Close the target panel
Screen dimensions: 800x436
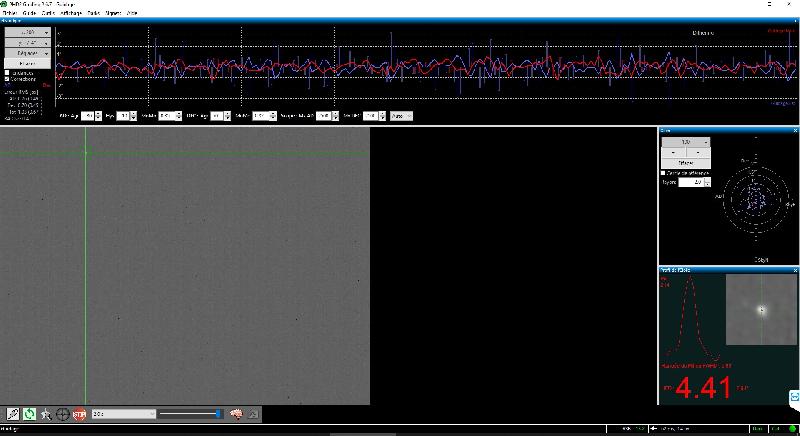coord(795,131)
